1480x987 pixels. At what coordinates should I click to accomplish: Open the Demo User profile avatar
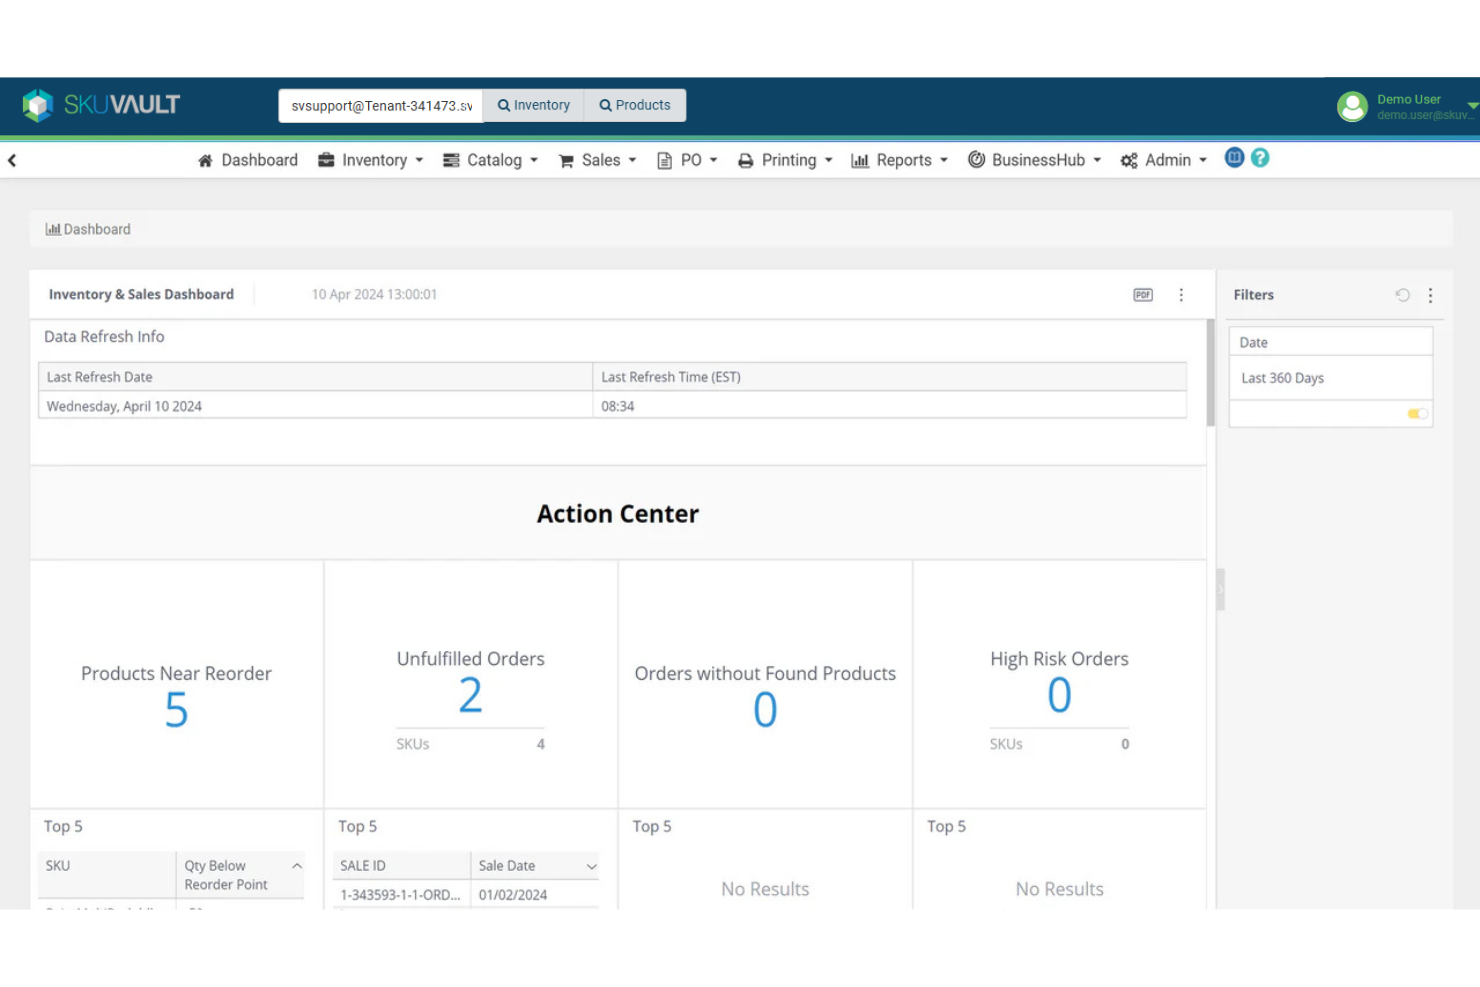click(1352, 106)
